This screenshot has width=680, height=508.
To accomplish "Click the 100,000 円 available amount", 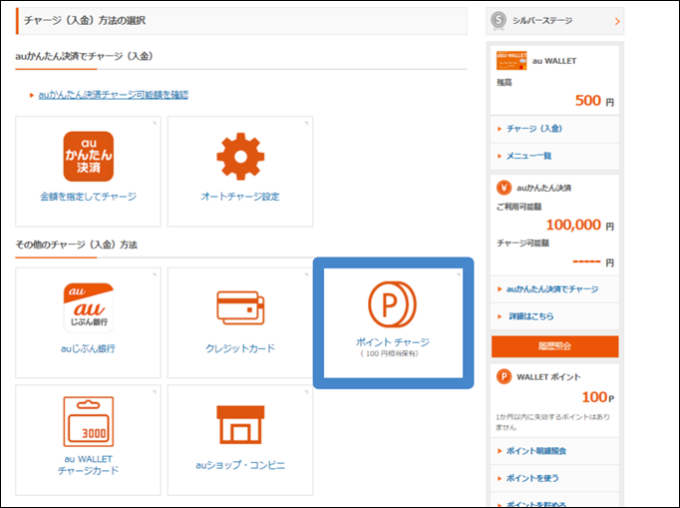I will pyautogui.click(x=580, y=225).
